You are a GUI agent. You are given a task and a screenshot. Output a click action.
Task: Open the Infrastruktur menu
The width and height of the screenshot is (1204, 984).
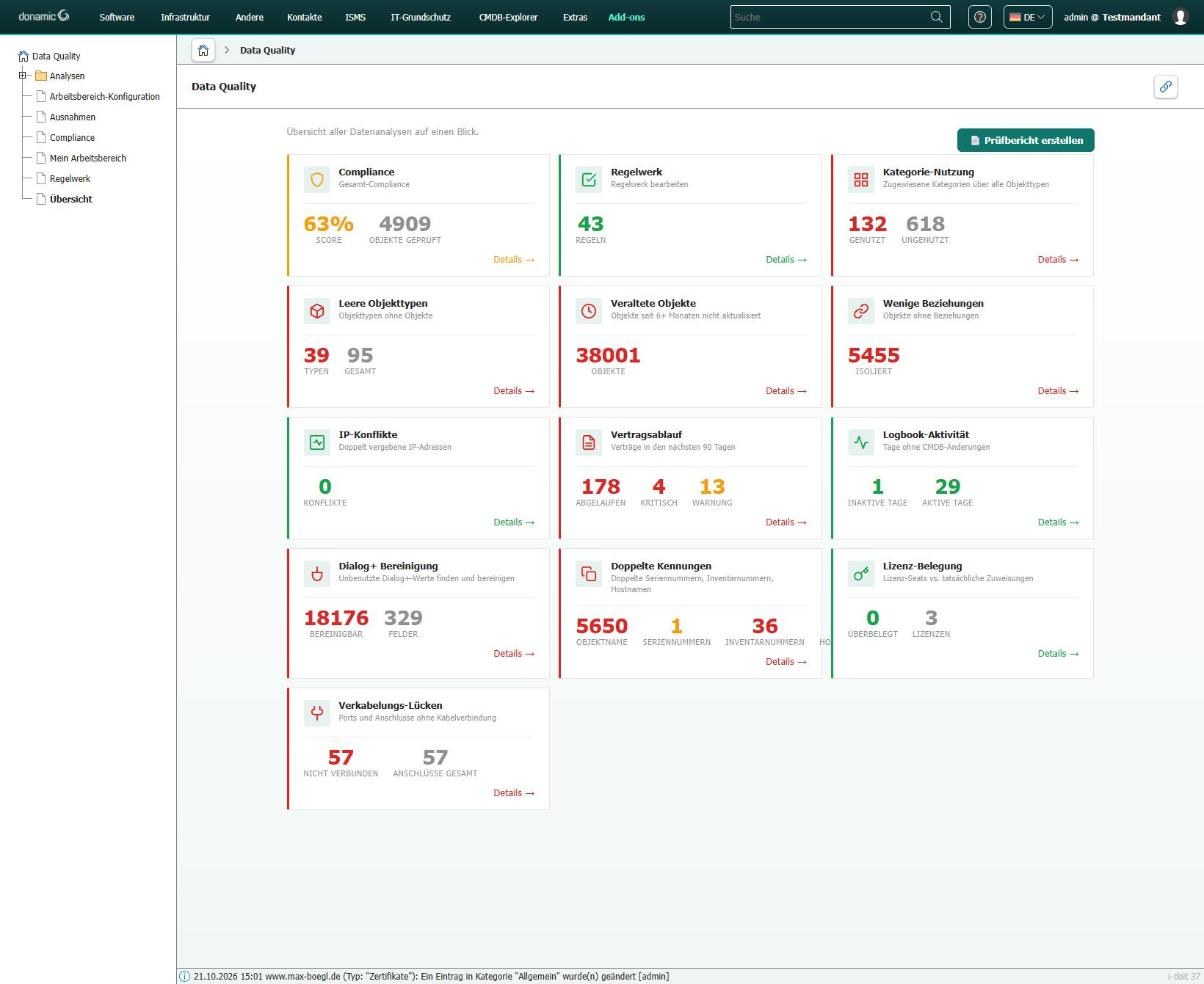pos(185,17)
